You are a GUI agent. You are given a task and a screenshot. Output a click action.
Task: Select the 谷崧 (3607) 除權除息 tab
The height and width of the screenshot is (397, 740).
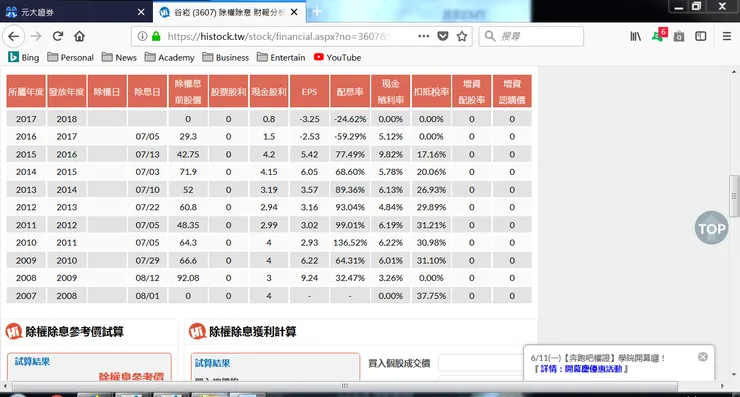[x=229, y=12]
